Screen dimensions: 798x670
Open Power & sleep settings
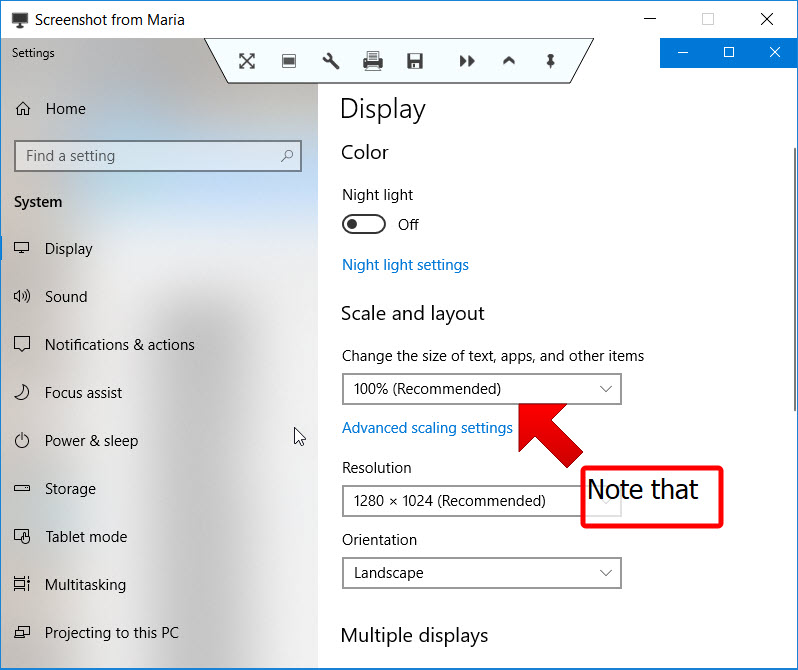point(92,440)
